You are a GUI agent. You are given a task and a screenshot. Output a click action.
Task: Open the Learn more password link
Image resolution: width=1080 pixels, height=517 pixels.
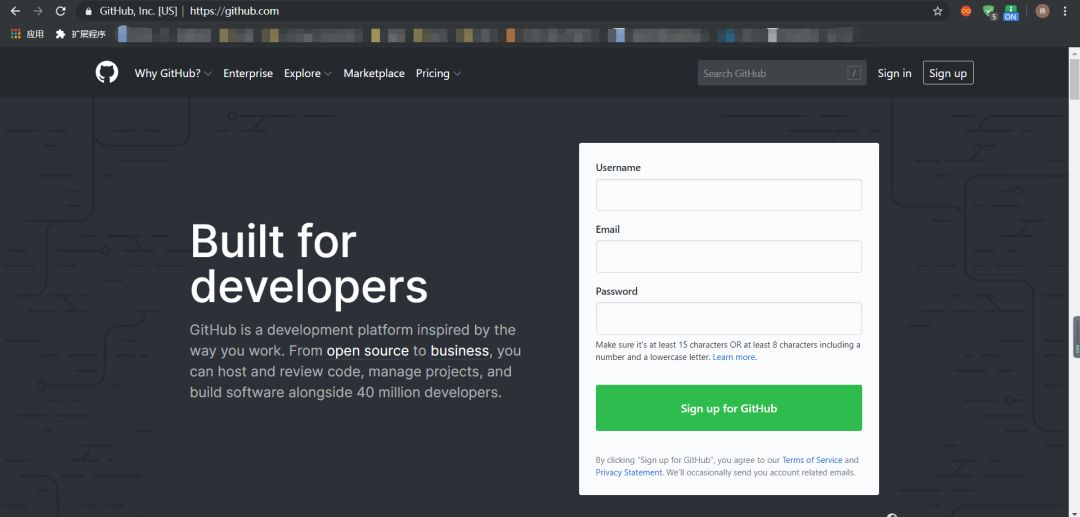pyautogui.click(x=734, y=357)
